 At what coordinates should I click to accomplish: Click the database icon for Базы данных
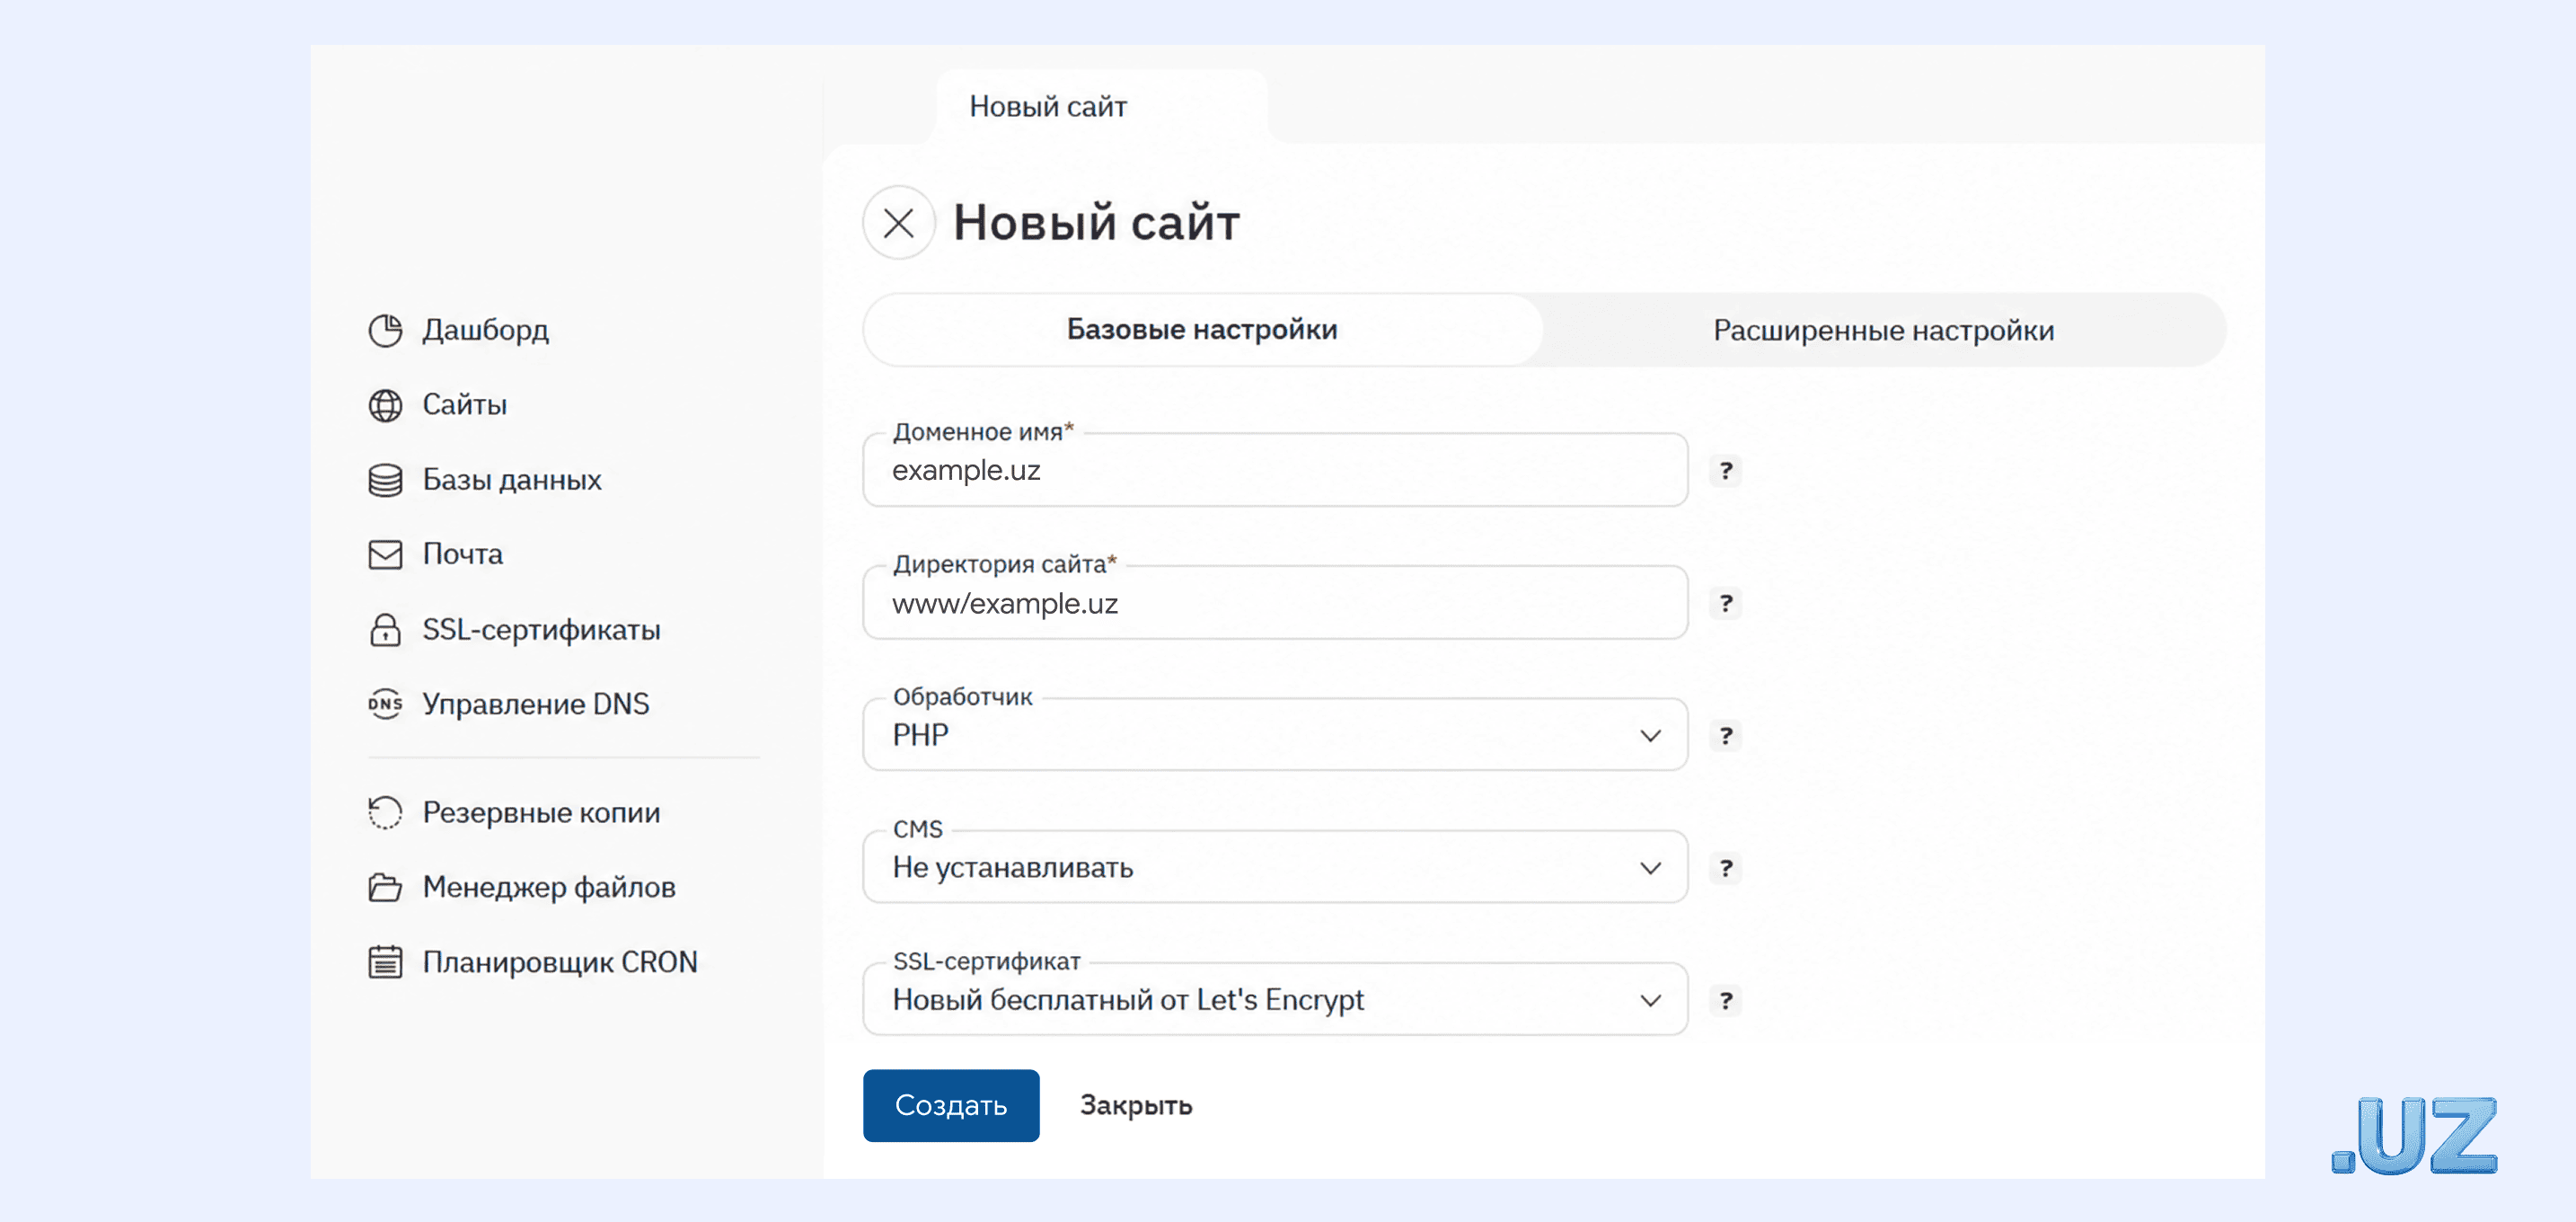pyautogui.click(x=385, y=480)
